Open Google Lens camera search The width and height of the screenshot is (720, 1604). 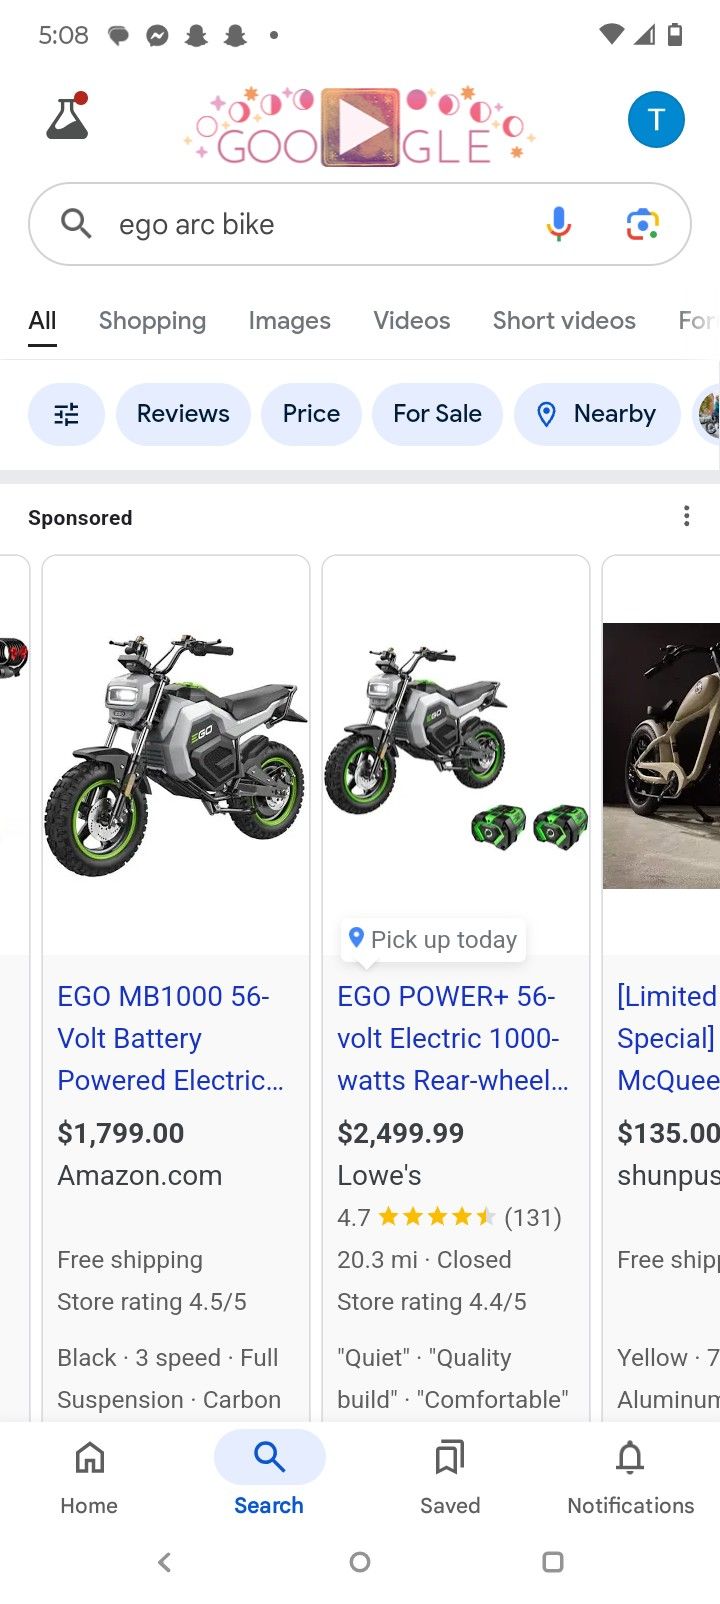[x=642, y=224]
